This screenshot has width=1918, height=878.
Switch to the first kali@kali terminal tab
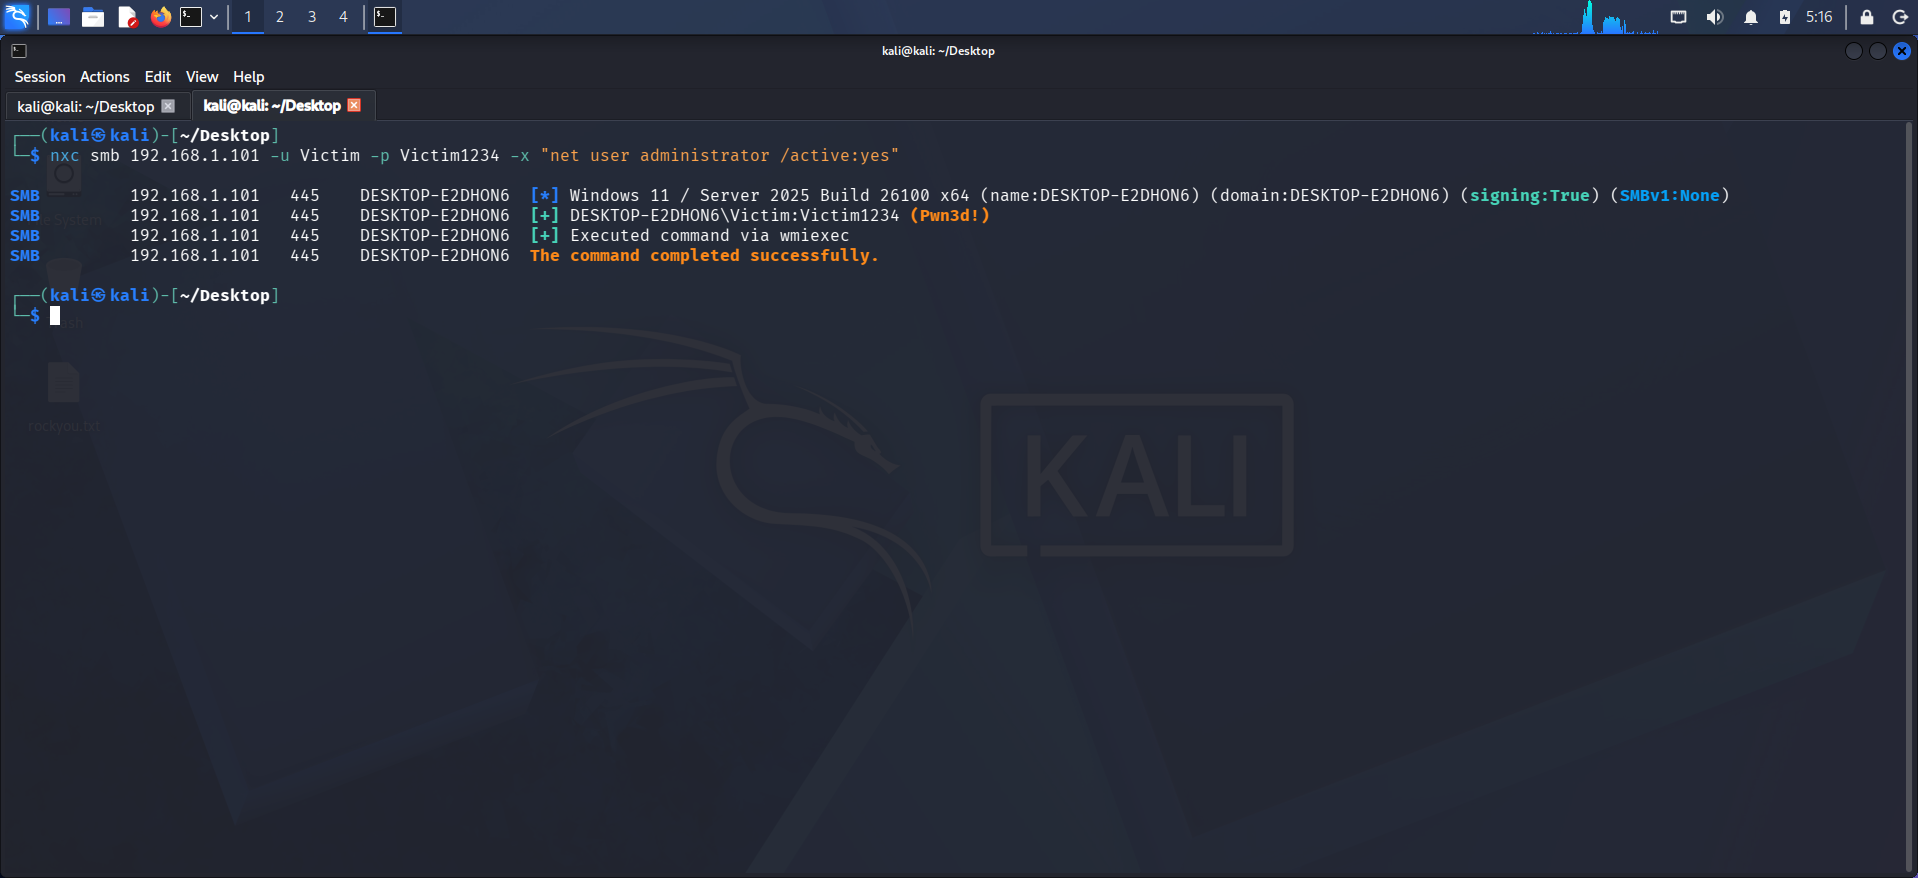point(86,106)
